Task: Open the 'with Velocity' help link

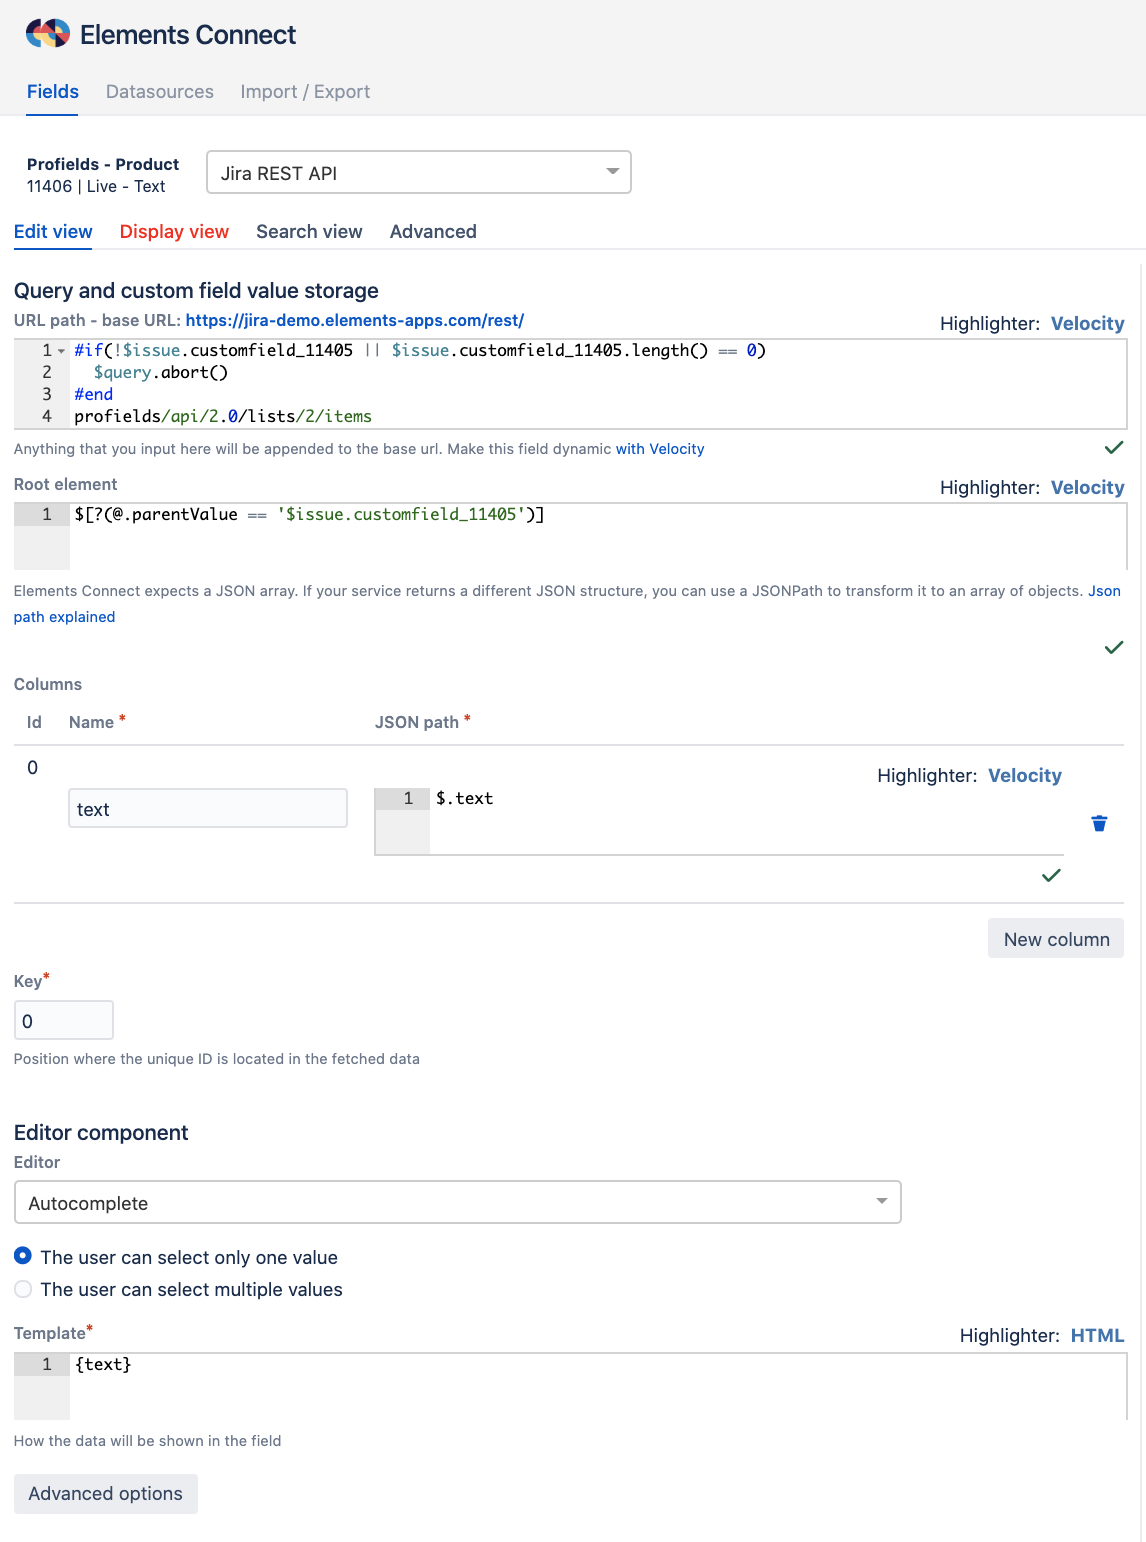Action: pyautogui.click(x=660, y=449)
